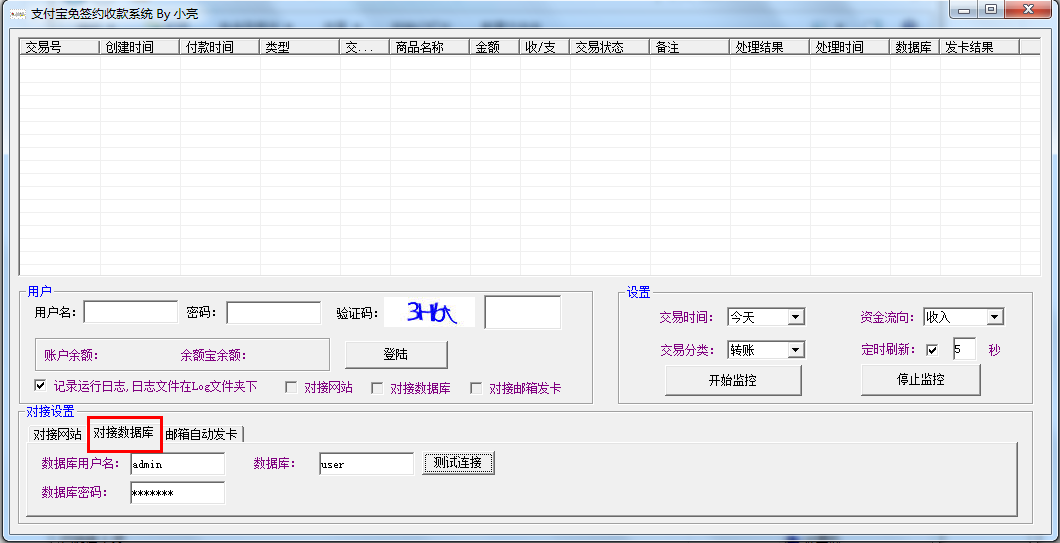Click the 商品名称 column header
Image resolution: width=1060 pixels, height=543 pixels.
[430, 47]
